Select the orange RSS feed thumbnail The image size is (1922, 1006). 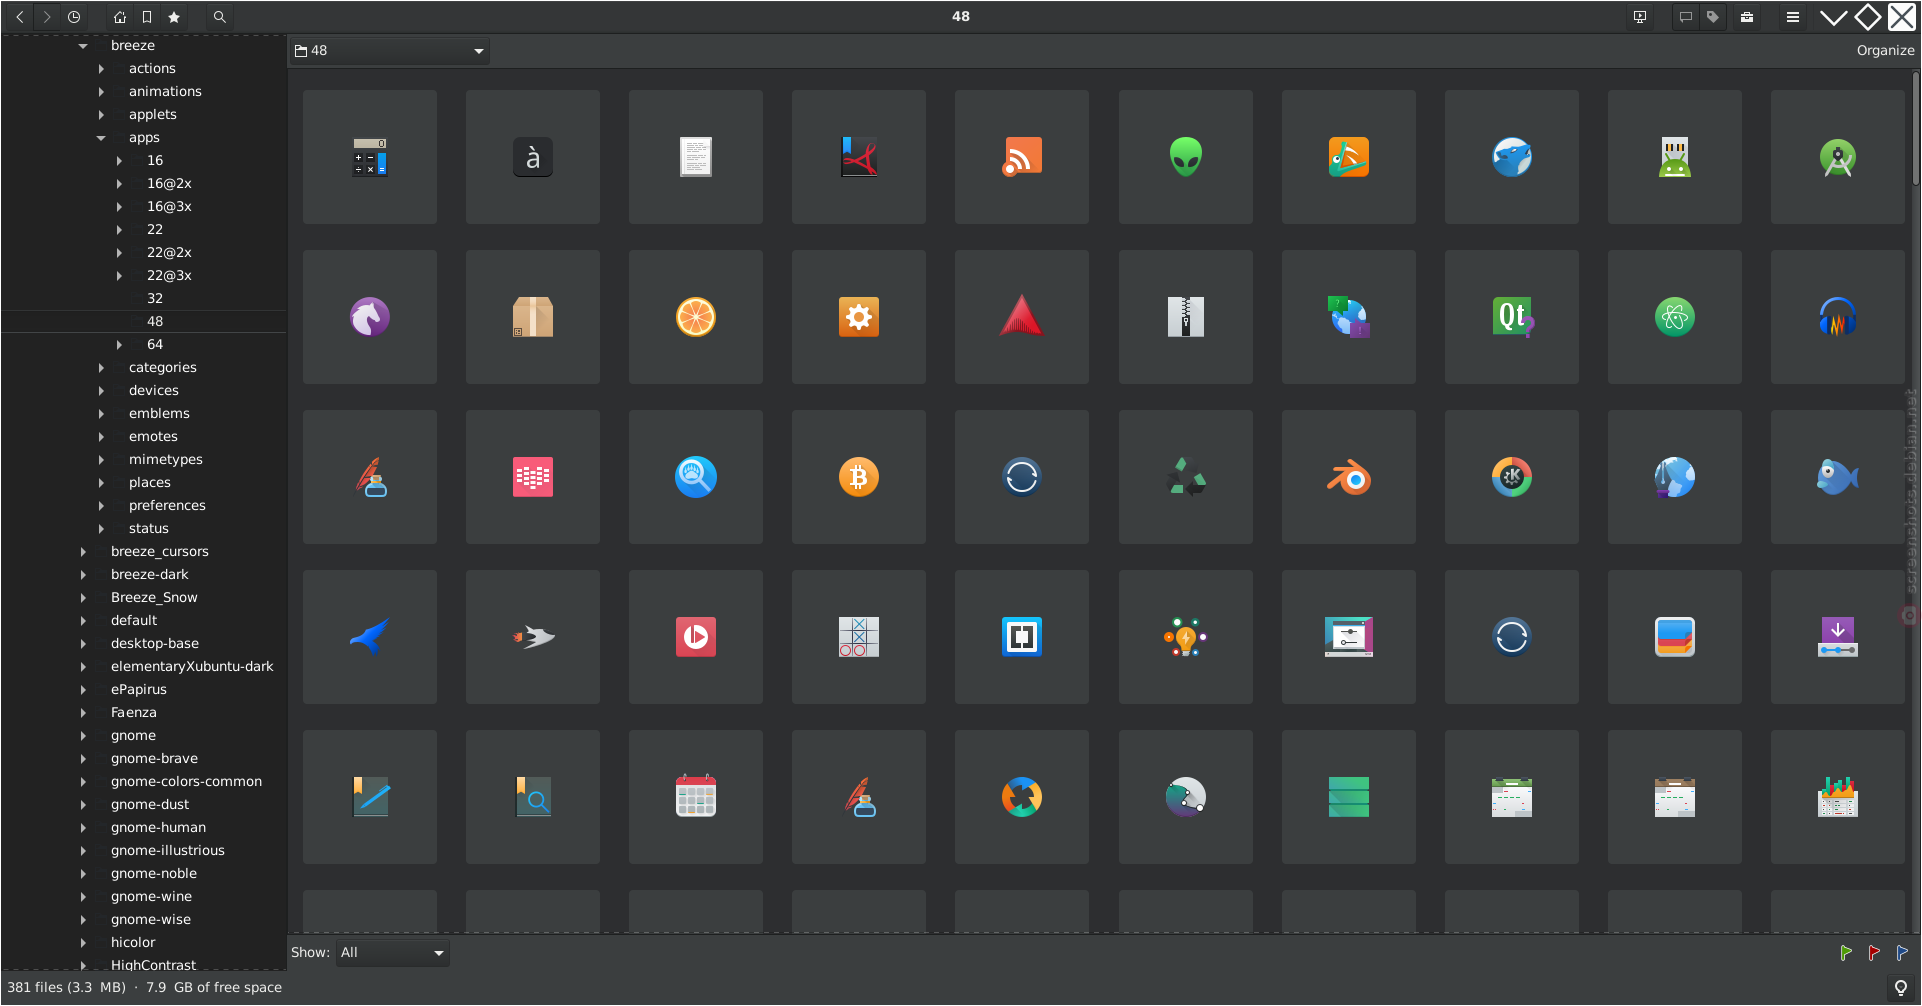[x=1022, y=157]
